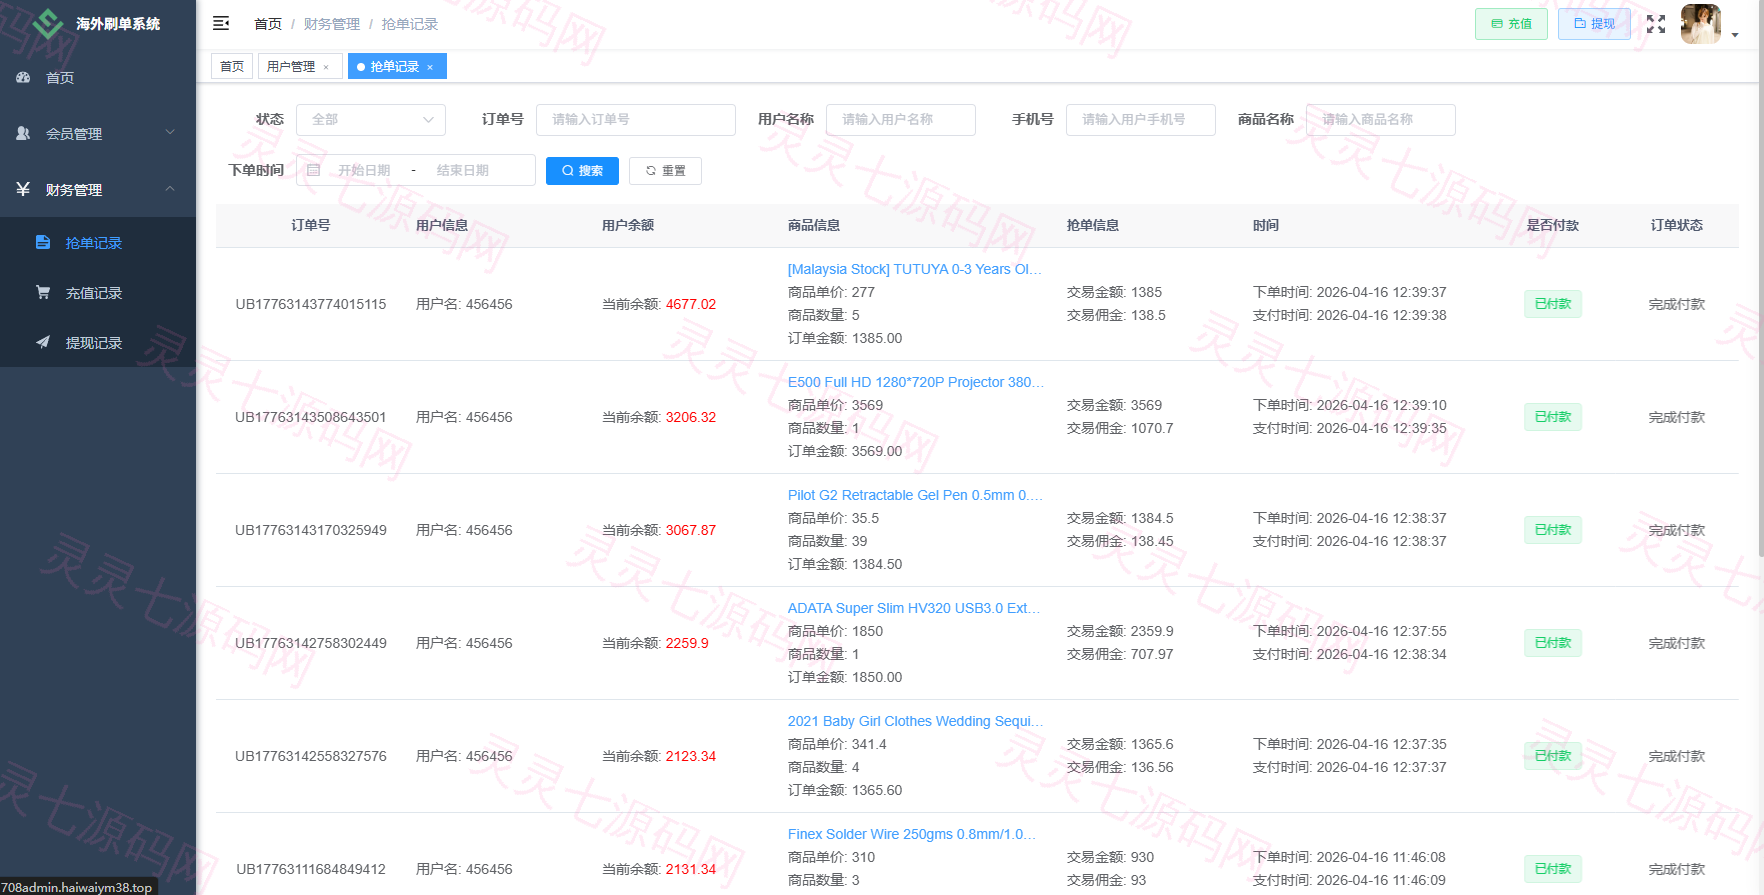Screen dimensions: 1764x895
Task: Switch to the 首页 tab
Action: click(232, 66)
